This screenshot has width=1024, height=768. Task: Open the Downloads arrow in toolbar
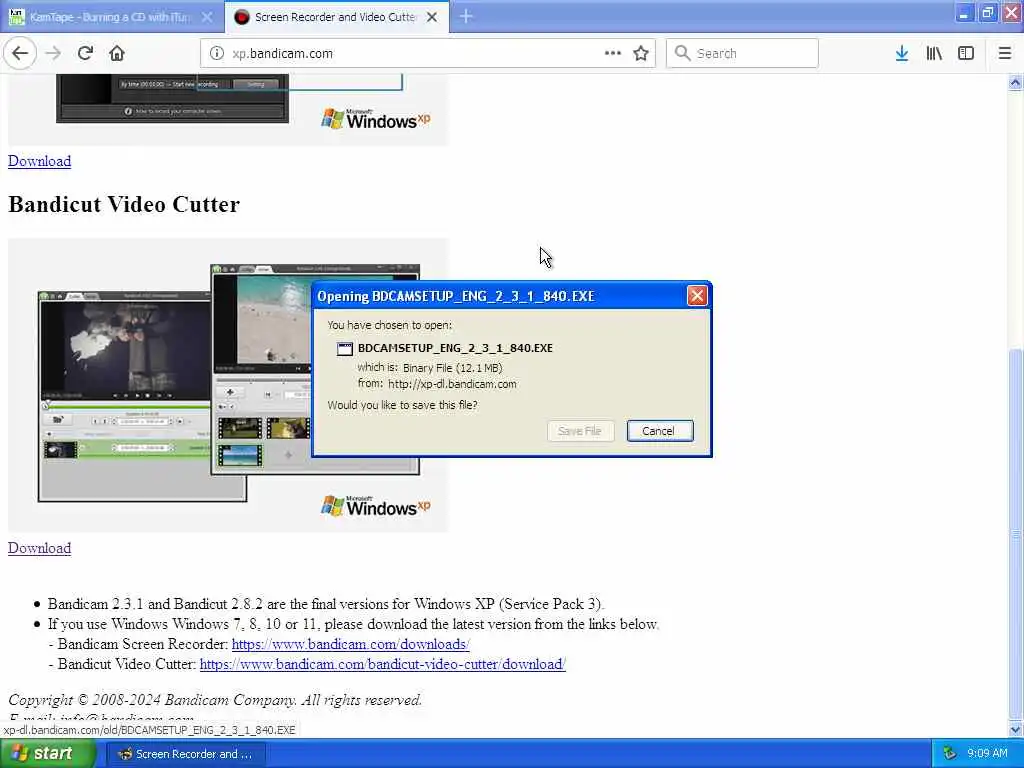pyautogui.click(x=902, y=53)
